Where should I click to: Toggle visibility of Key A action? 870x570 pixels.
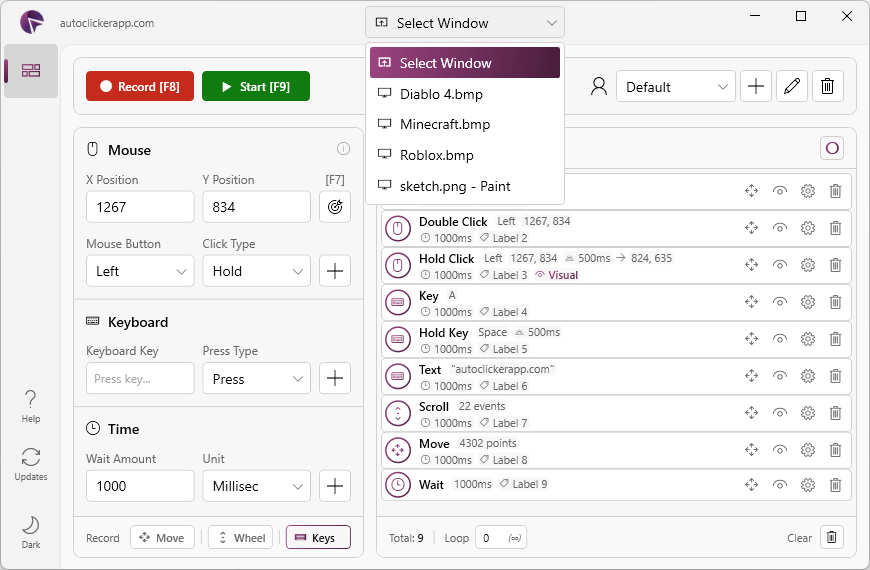pyautogui.click(x=780, y=302)
